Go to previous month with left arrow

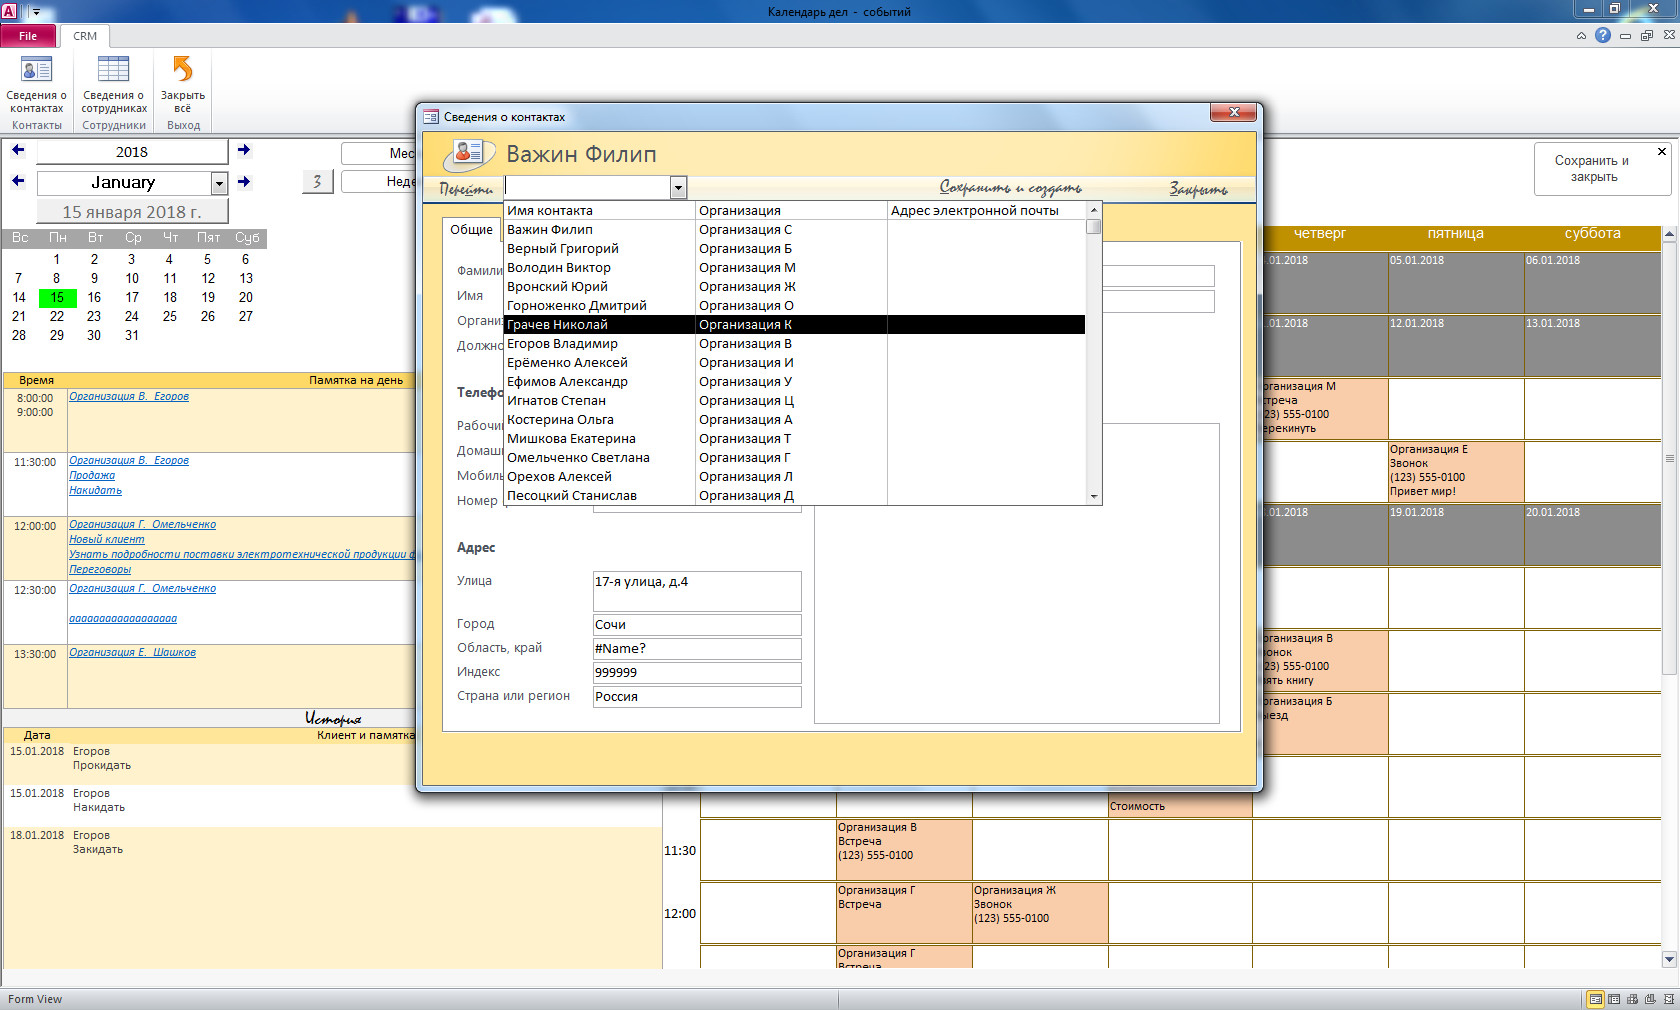[18, 181]
